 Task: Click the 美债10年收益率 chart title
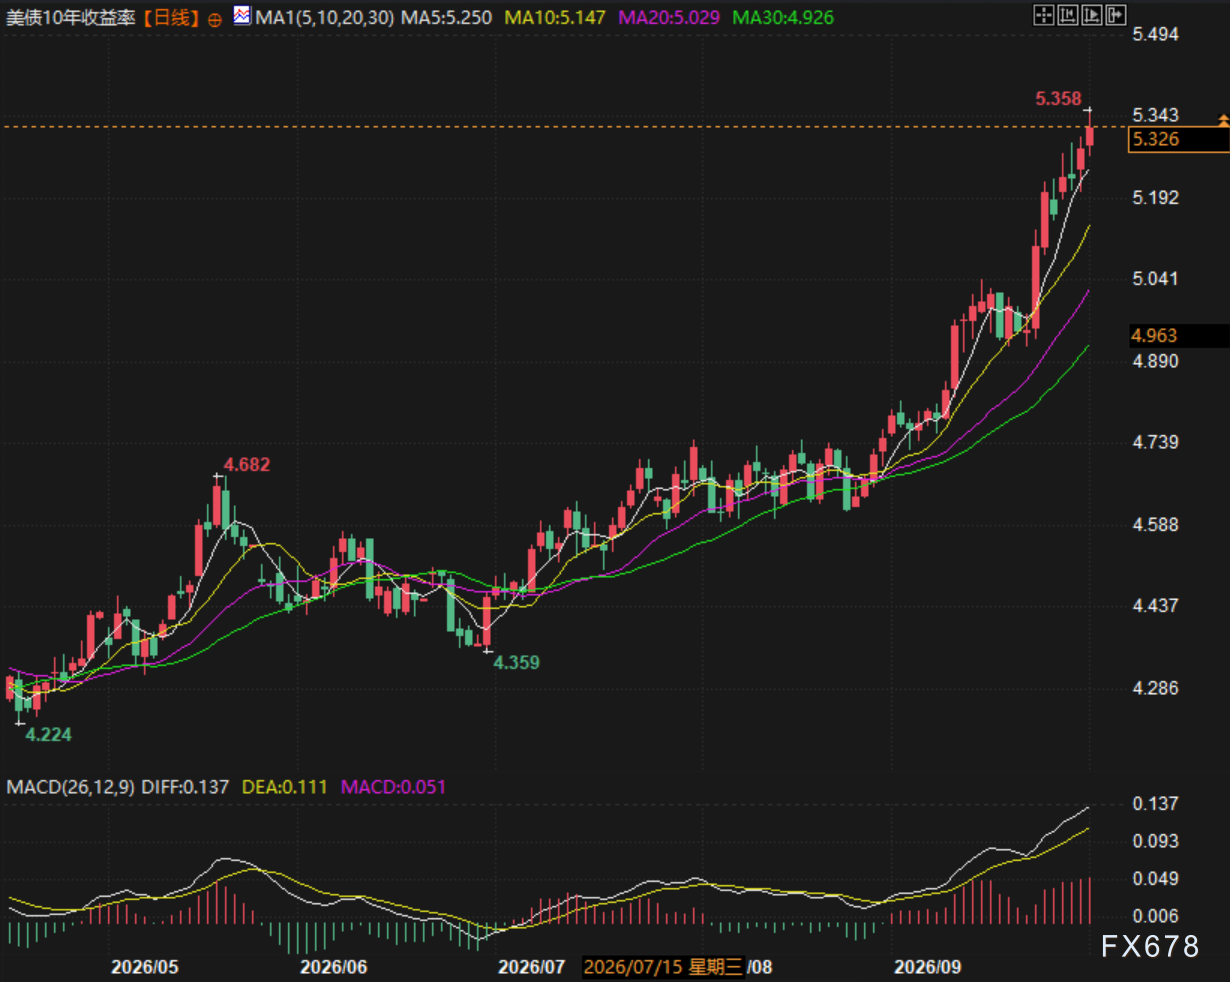pos(71,18)
